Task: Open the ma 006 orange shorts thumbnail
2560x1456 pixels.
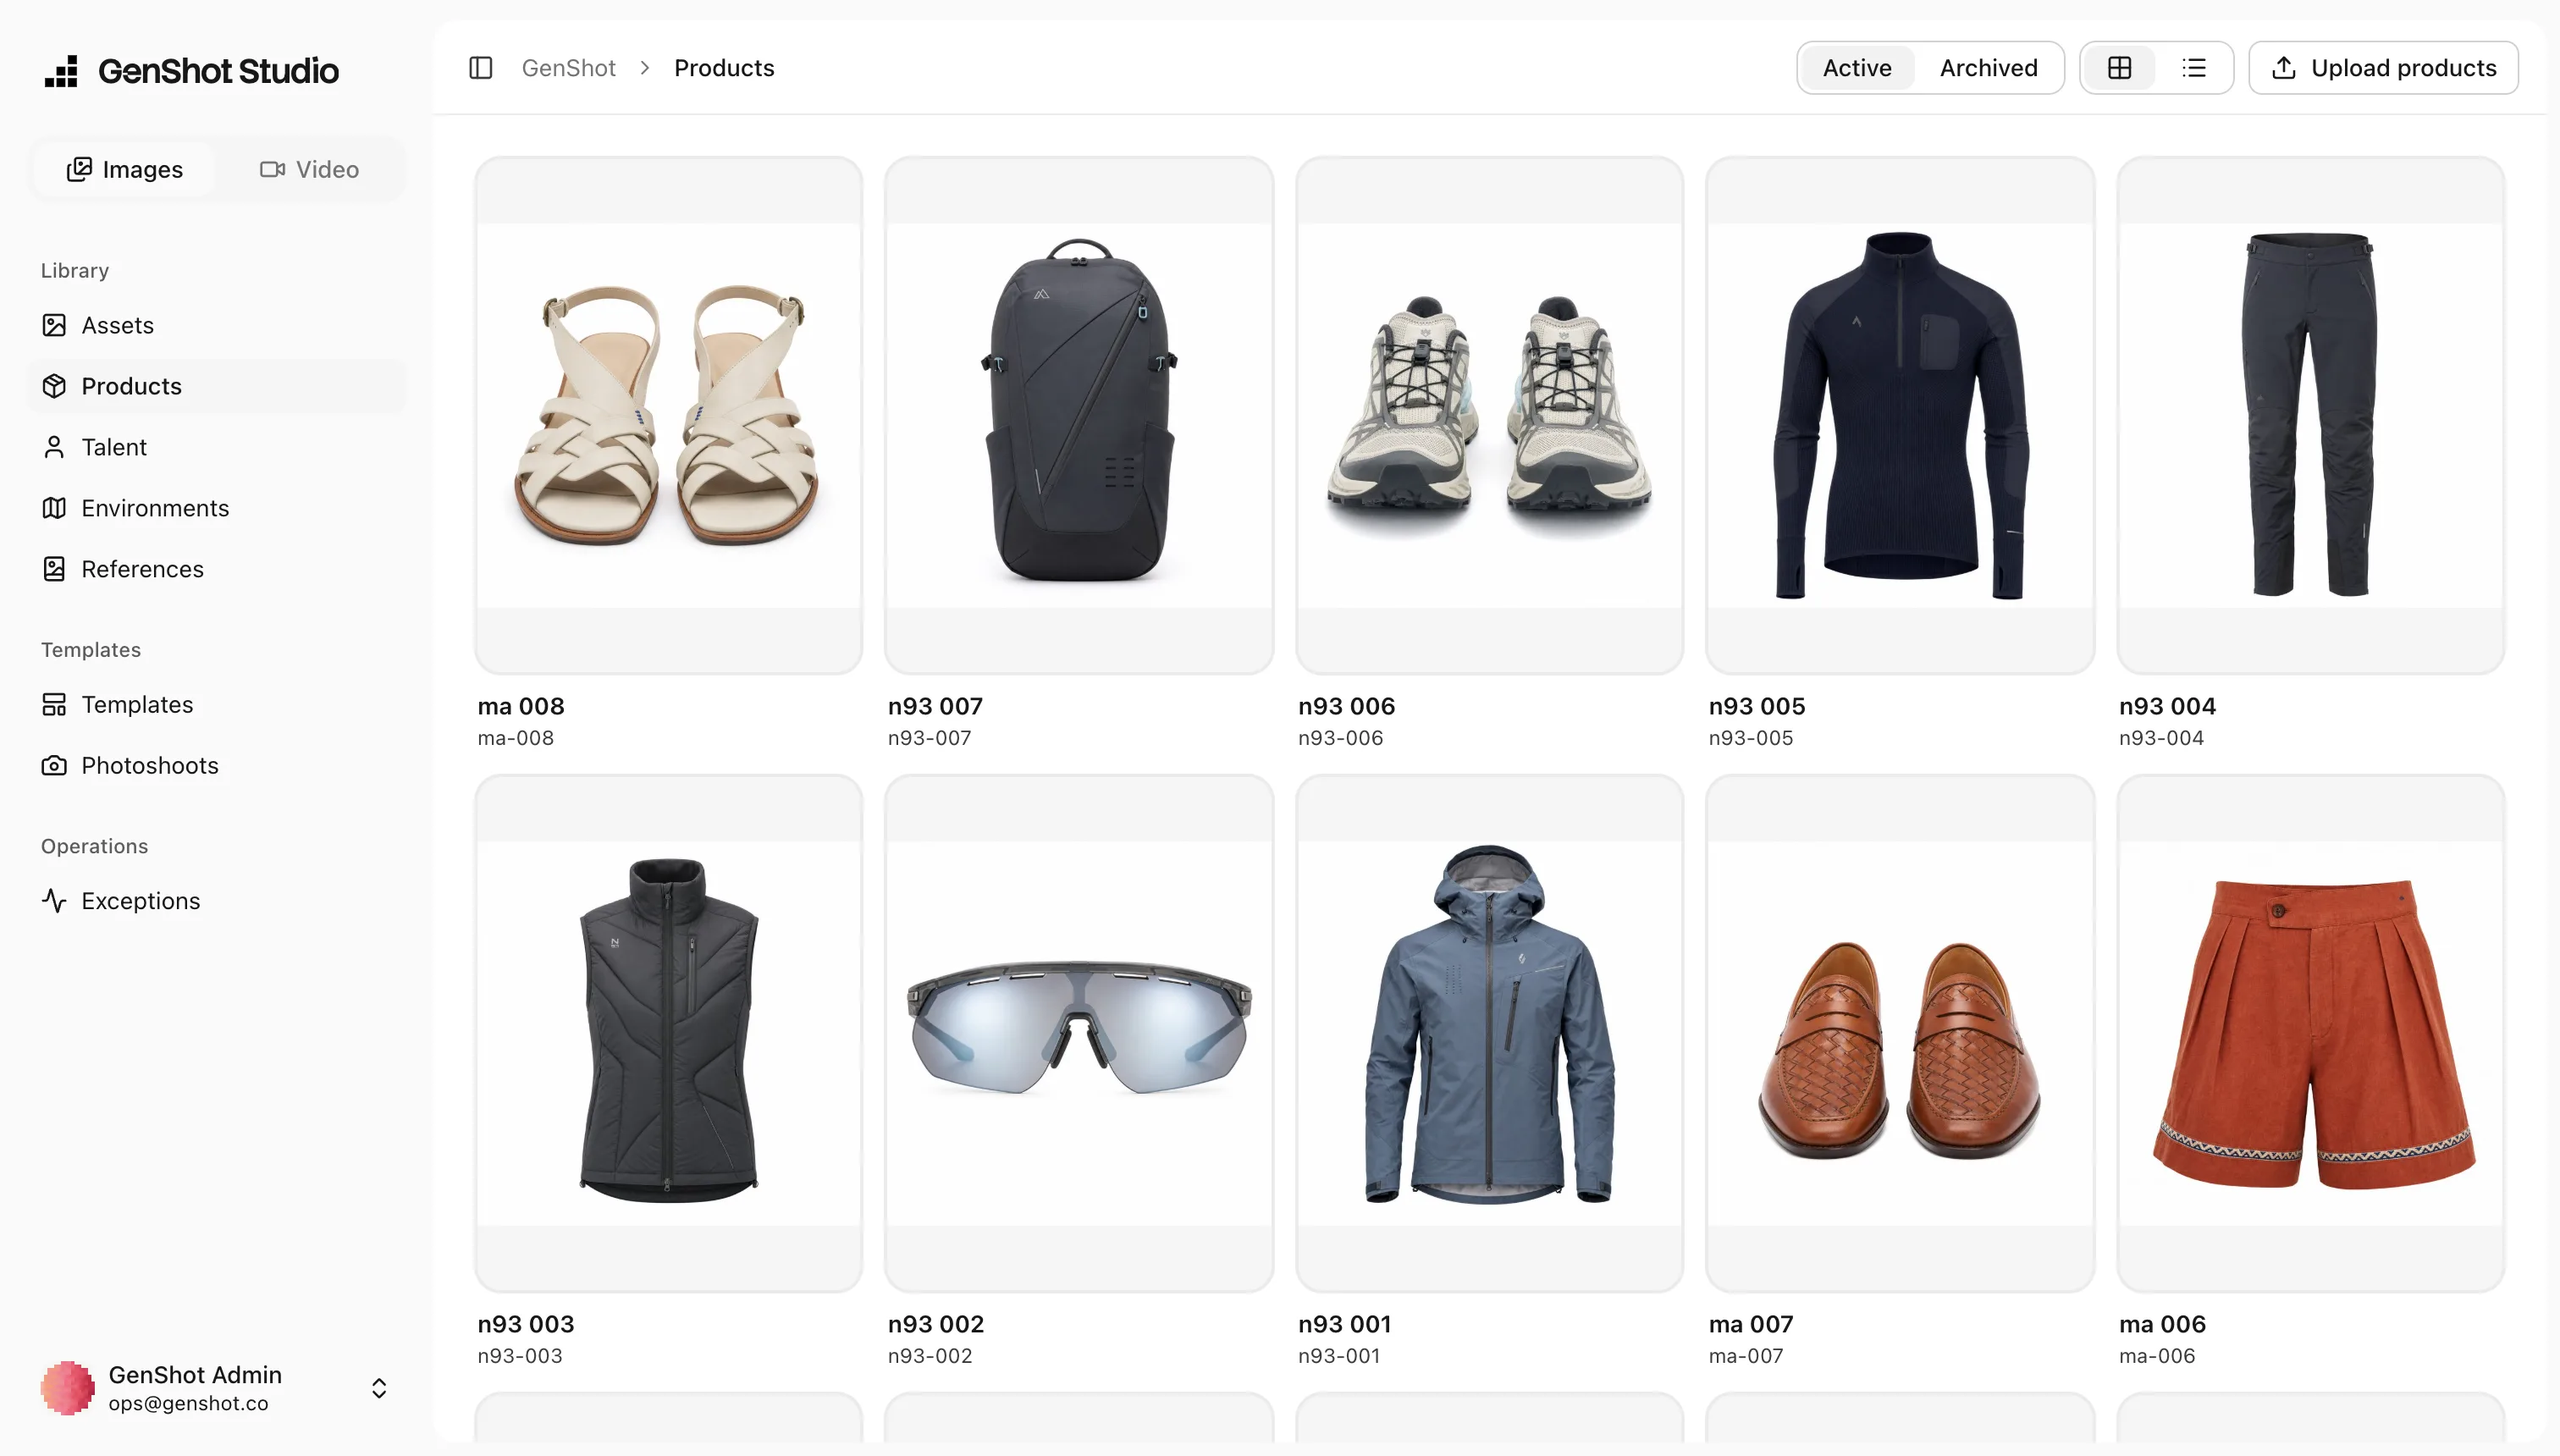Action: click(2310, 1033)
